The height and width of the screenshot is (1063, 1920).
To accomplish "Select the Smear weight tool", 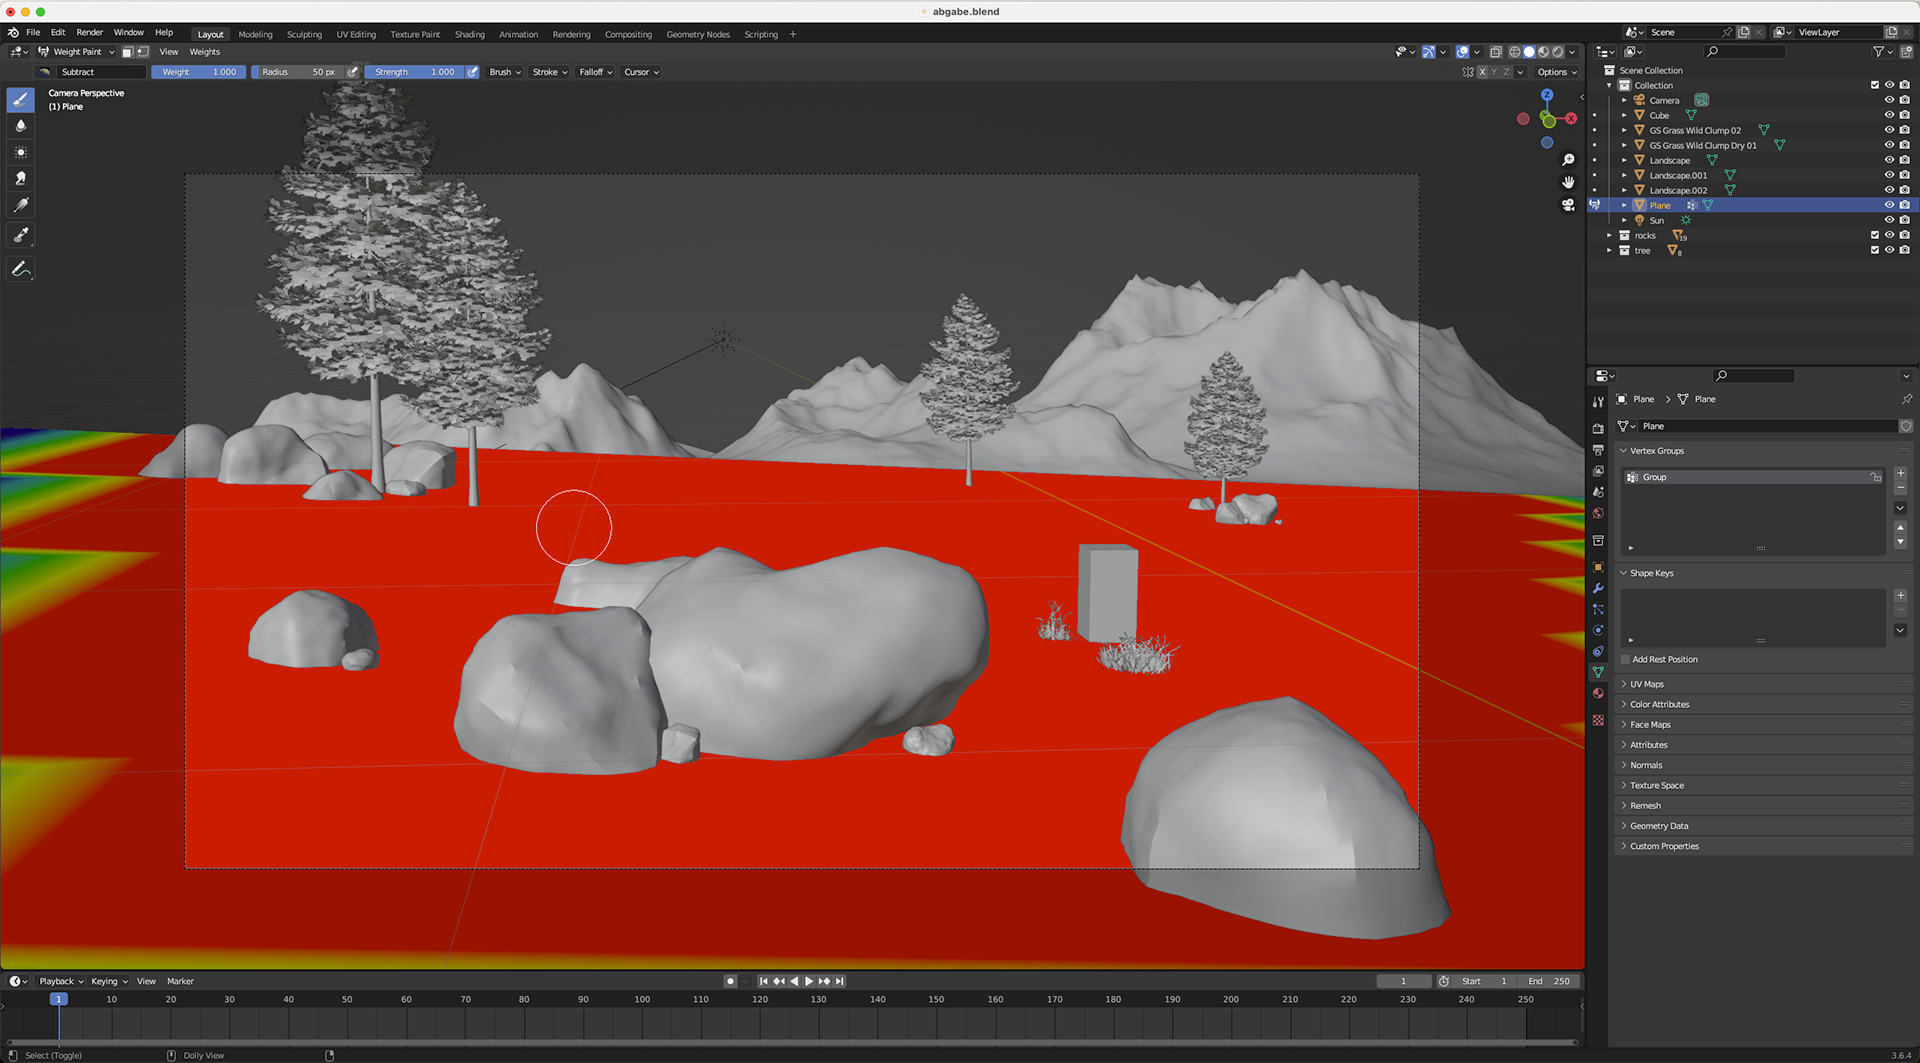I will tap(20, 178).
